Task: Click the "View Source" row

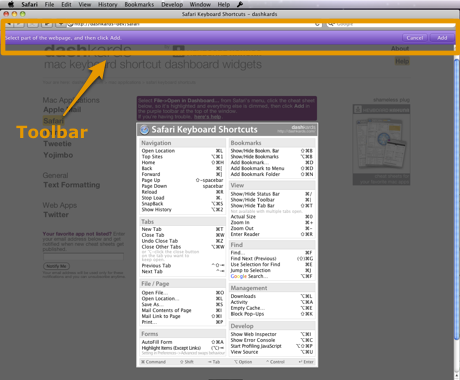Action: pos(272,352)
